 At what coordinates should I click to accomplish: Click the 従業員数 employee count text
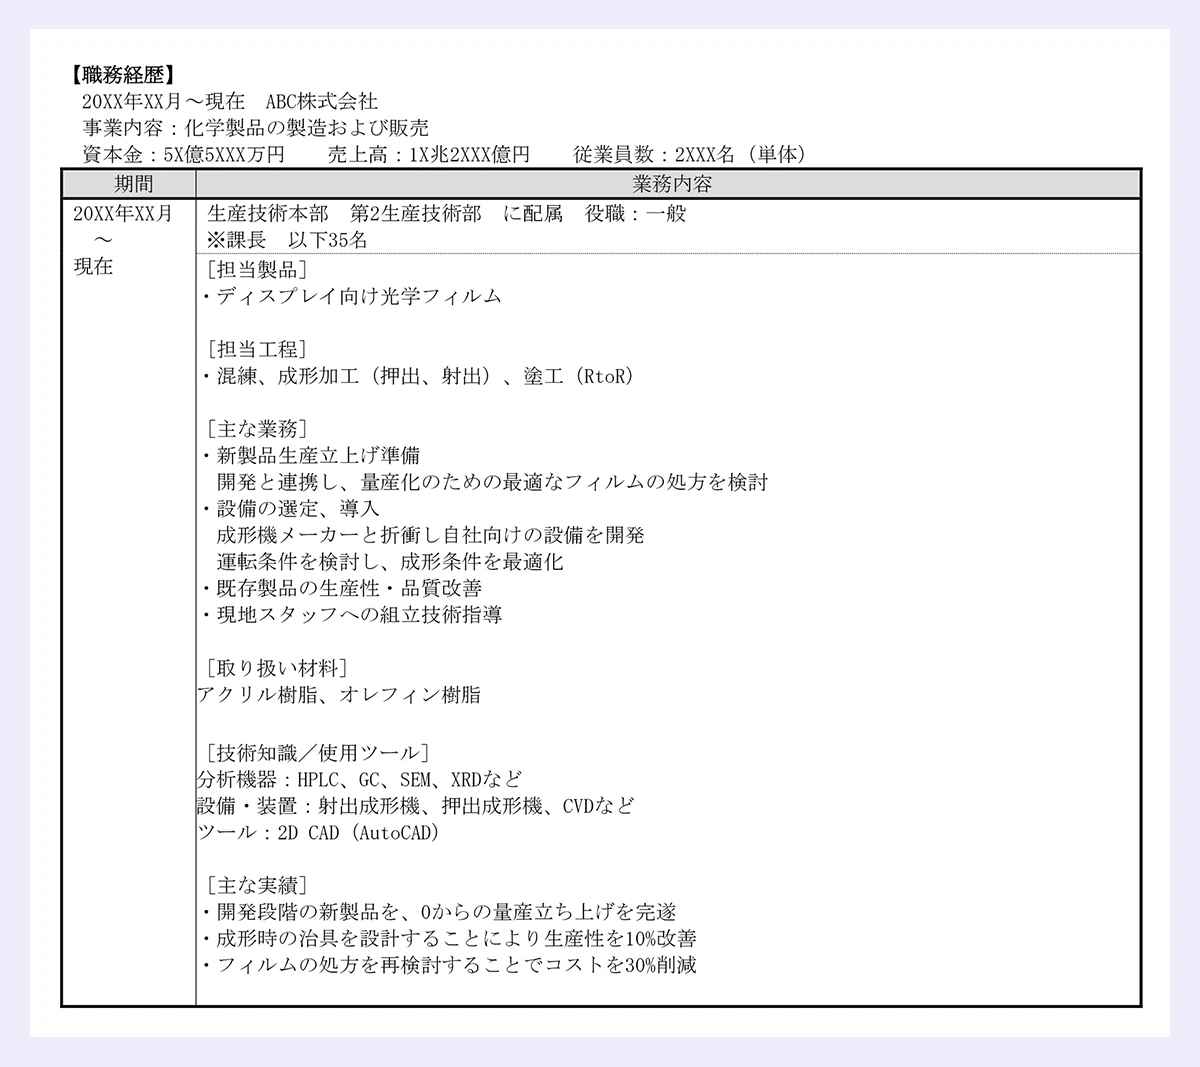coord(689,154)
